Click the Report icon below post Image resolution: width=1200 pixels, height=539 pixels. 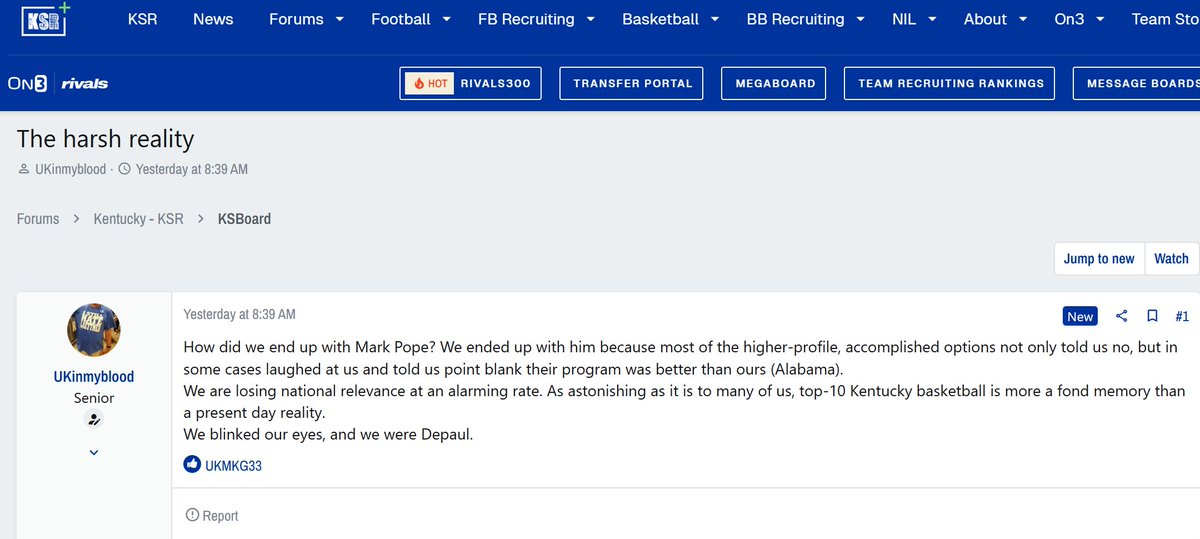tap(193, 515)
